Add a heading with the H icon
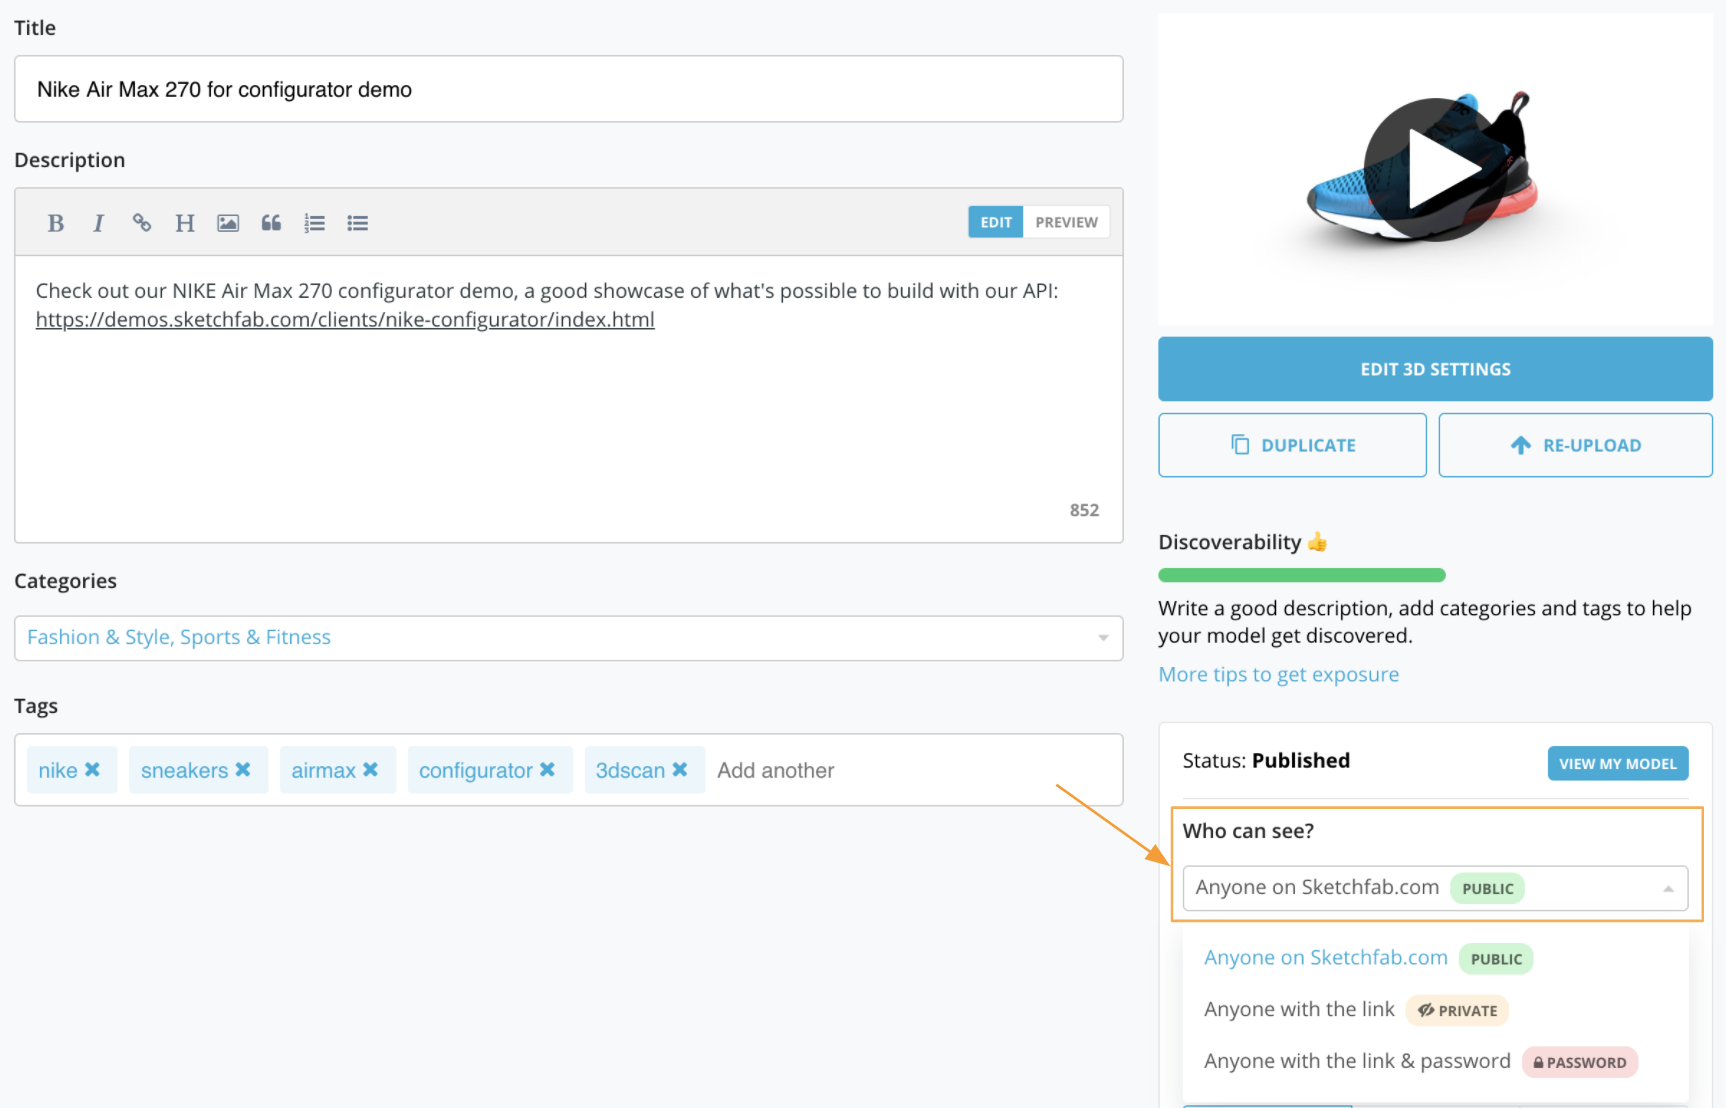 pyautogui.click(x=185, y=223)
